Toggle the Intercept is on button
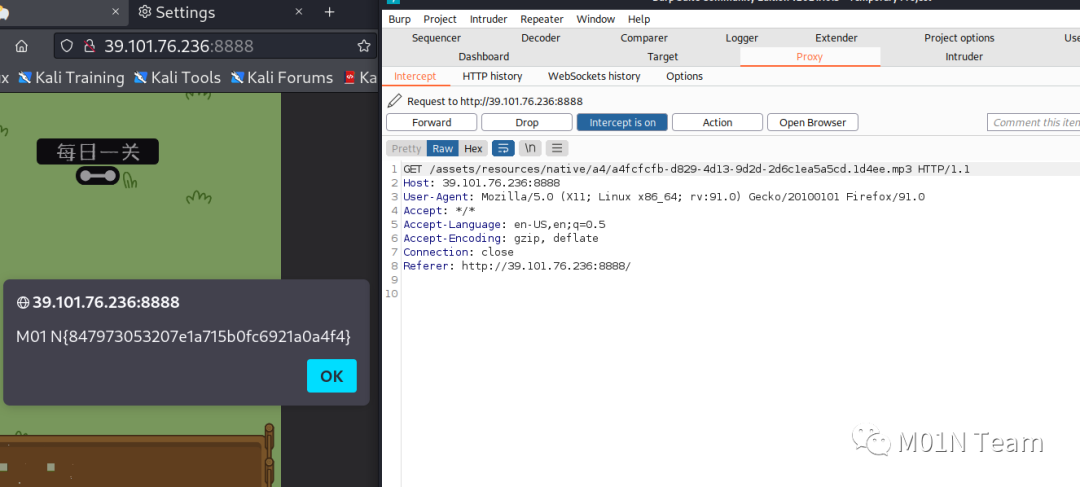The height and width of the screenshot is (487, 1080). 623,123
